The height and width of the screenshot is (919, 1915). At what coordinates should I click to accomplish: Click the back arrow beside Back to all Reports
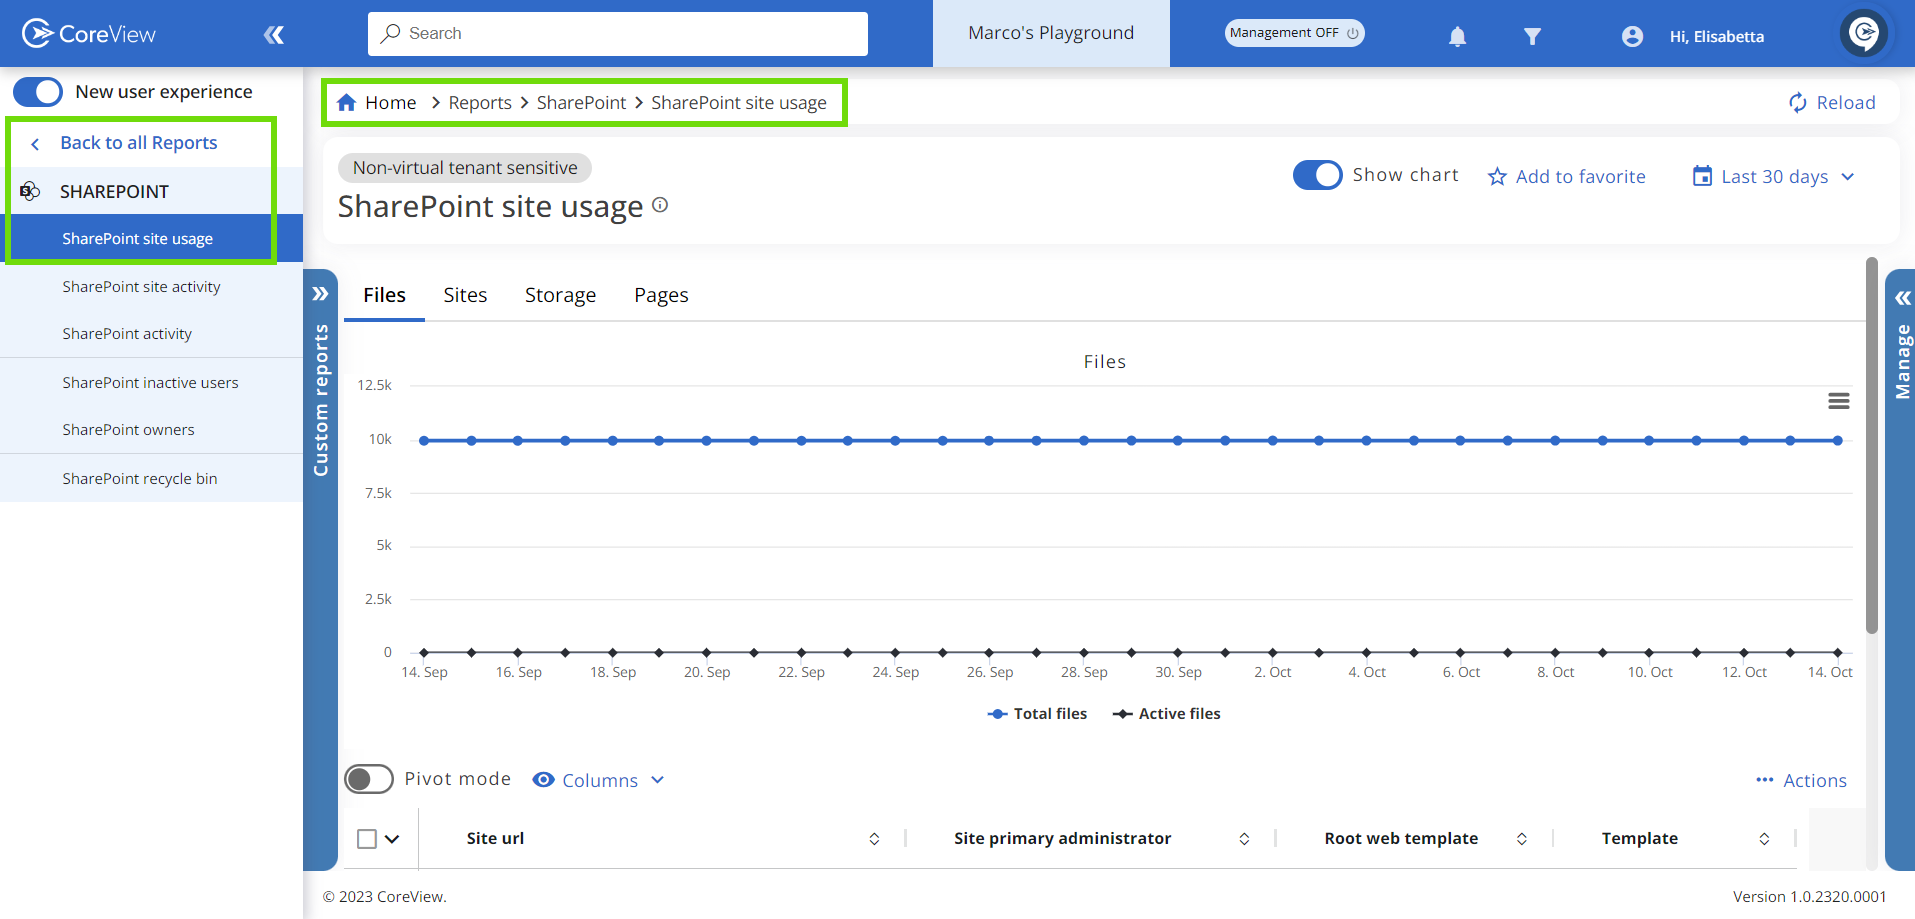(x=35, y=144)
